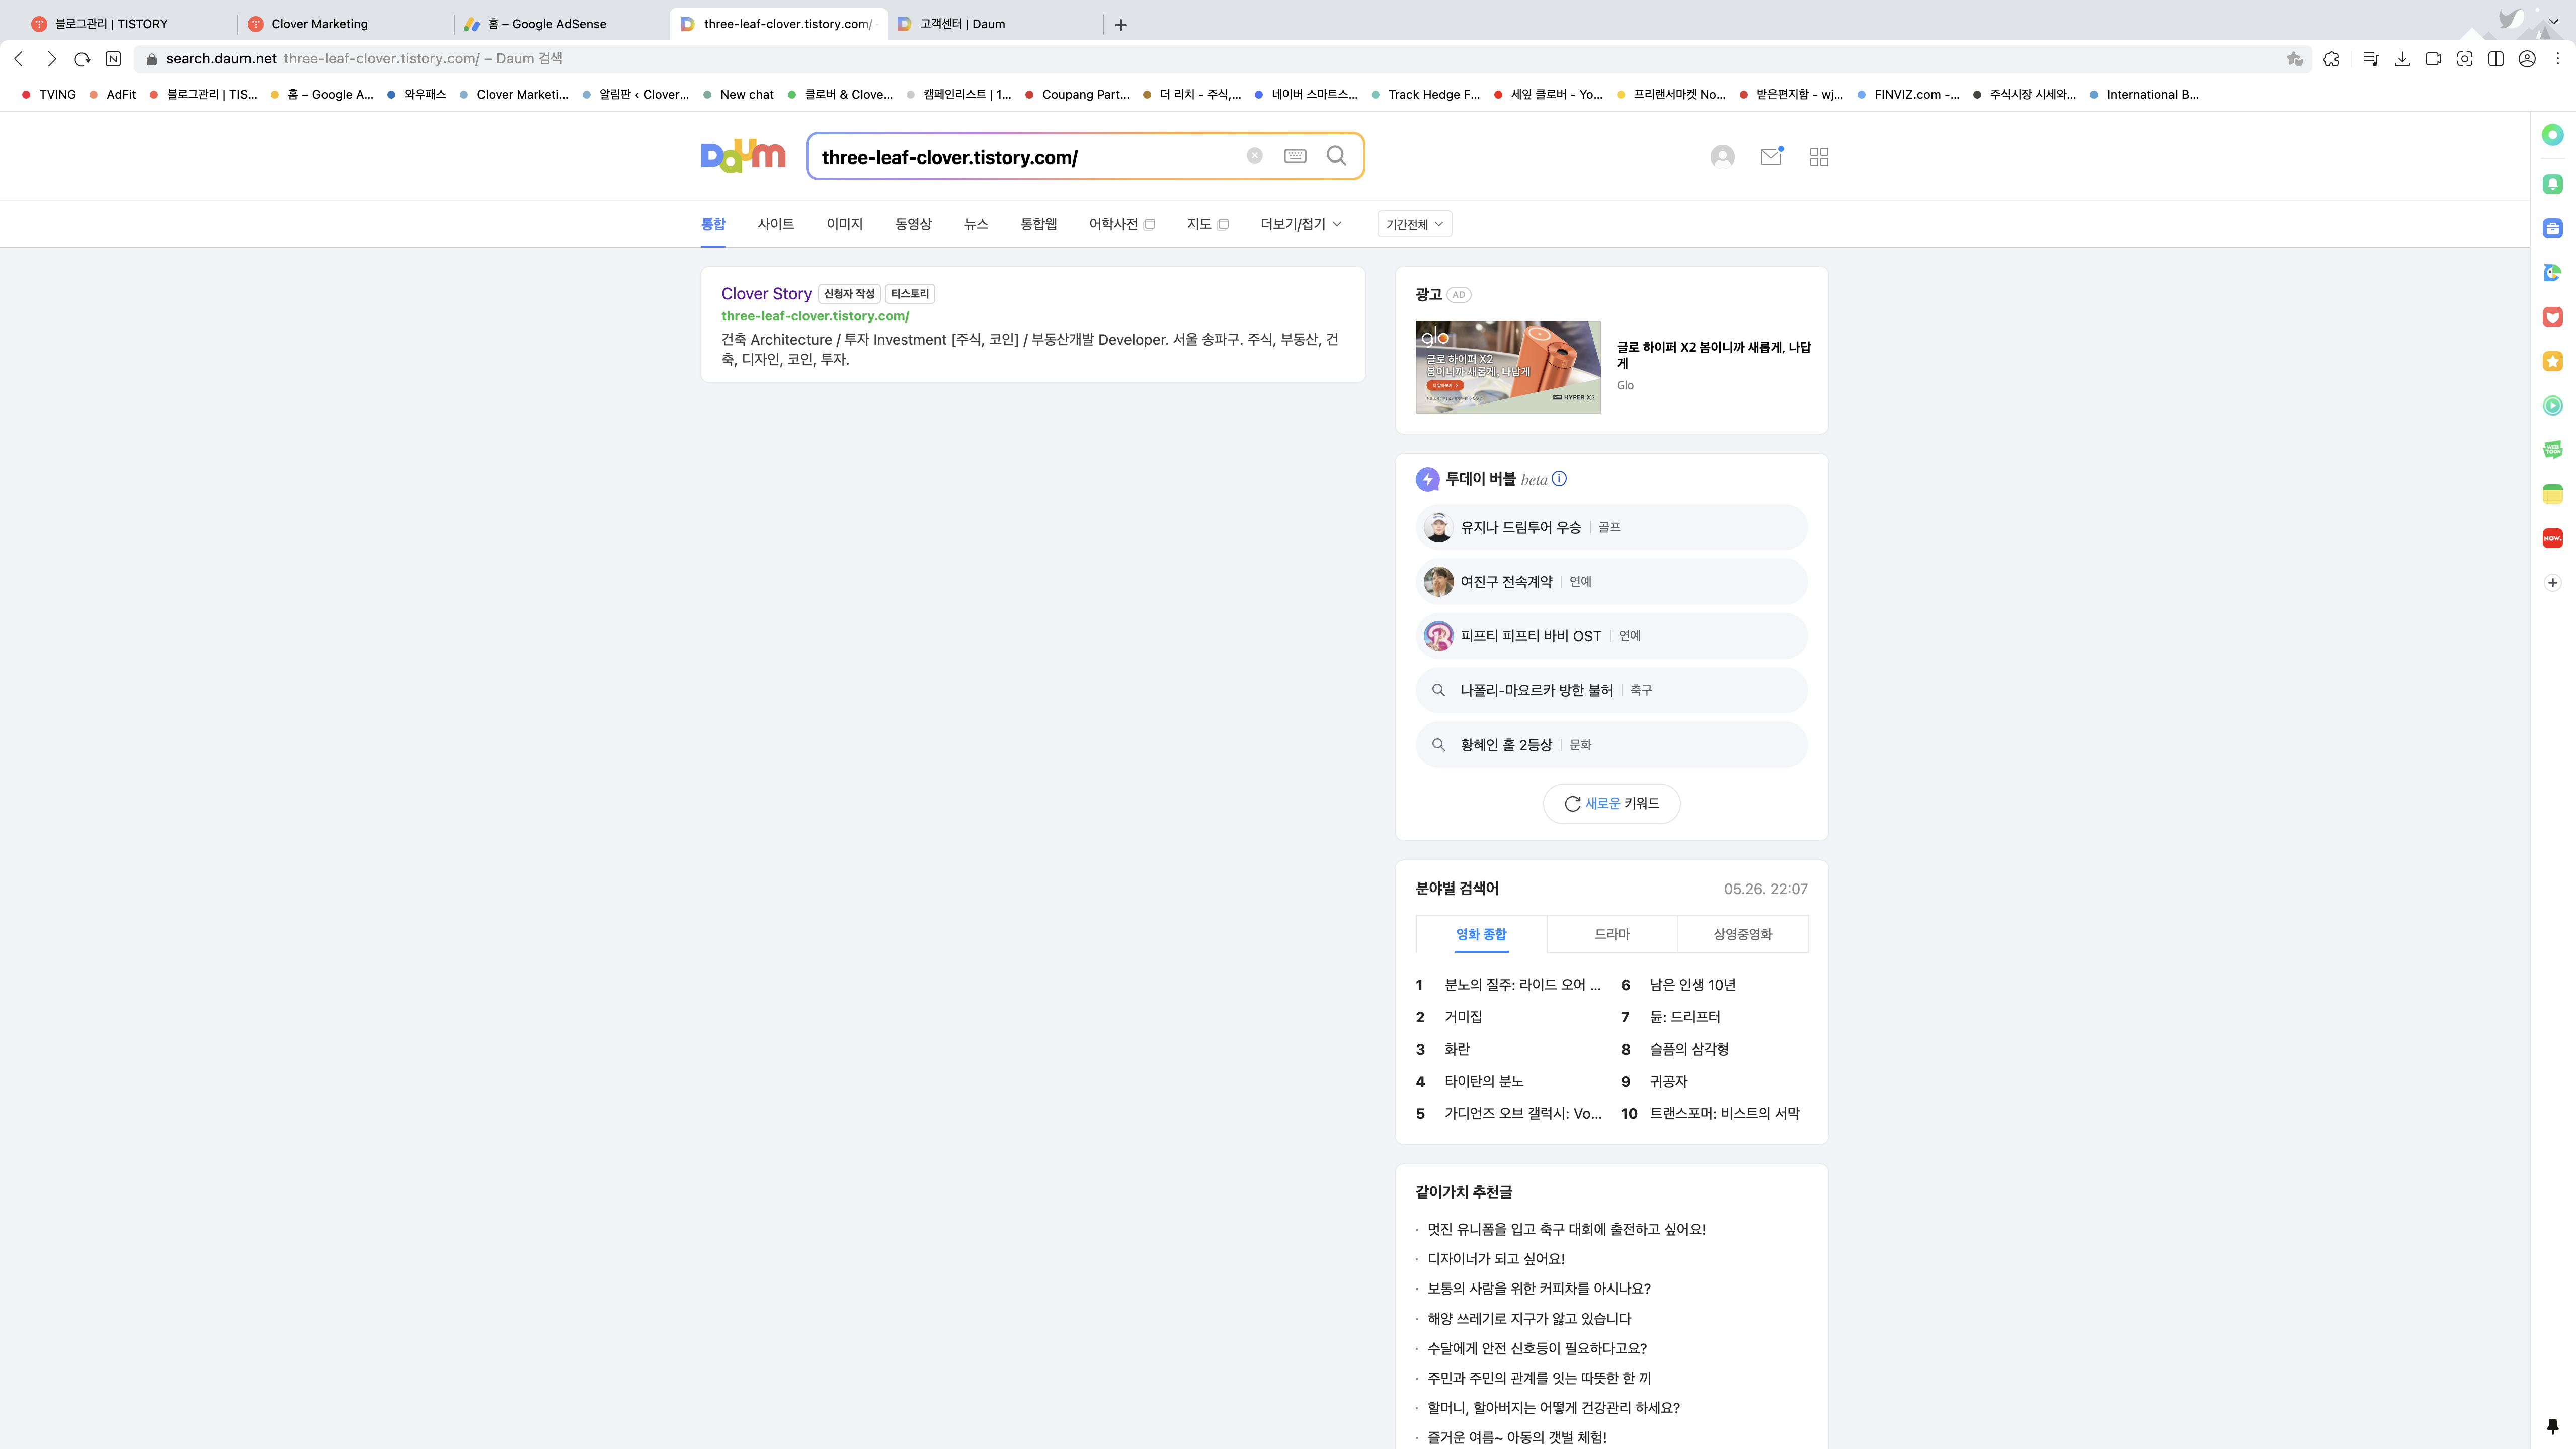Open the Daum mail envelope icon

click(1770, 156)
